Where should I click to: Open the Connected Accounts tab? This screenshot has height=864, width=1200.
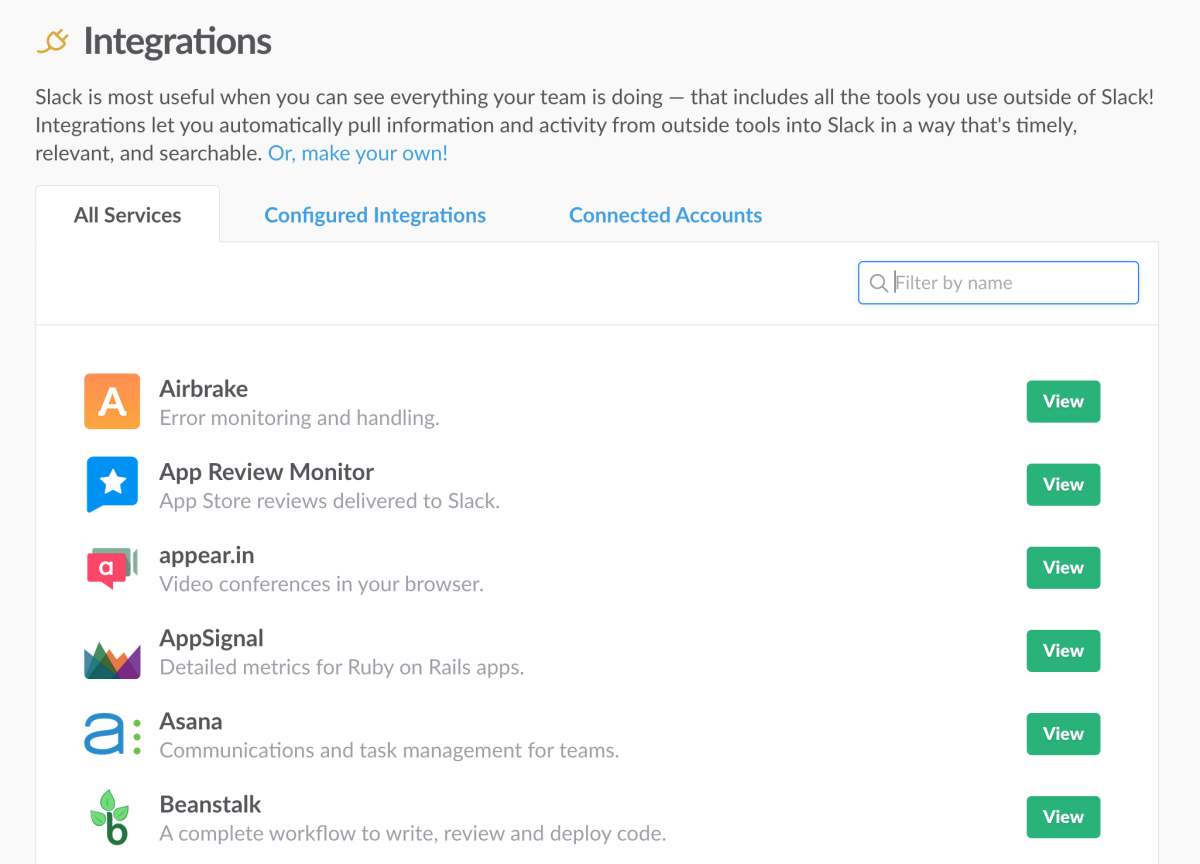[665, 214]
